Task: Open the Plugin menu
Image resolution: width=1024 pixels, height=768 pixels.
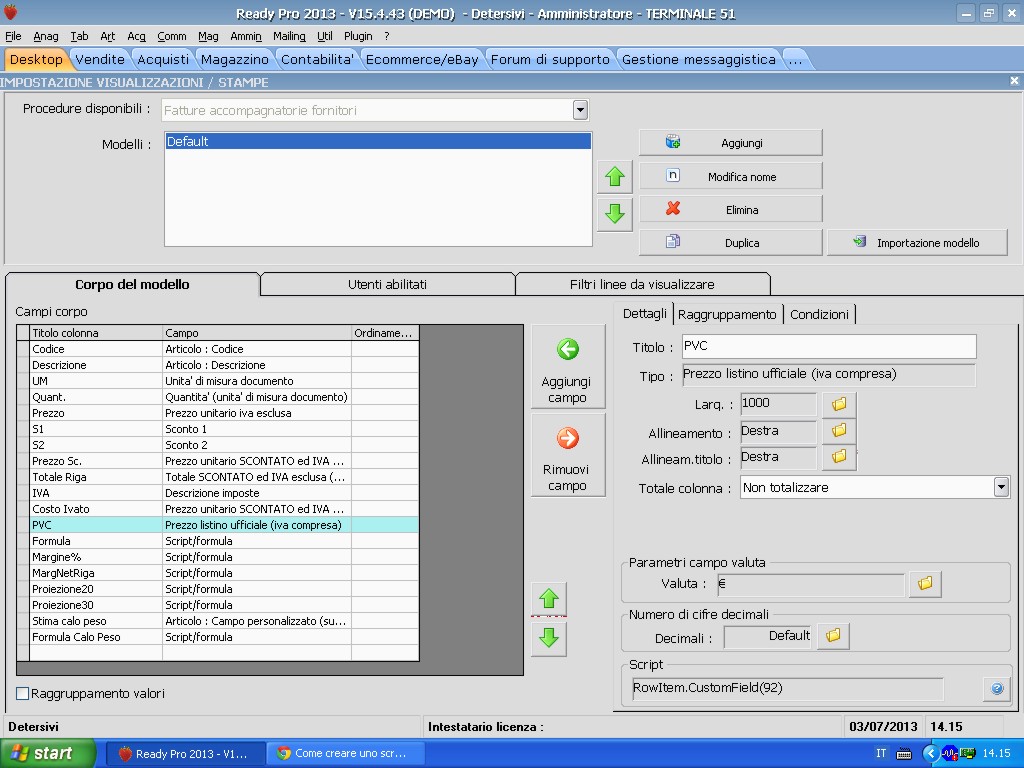Action: tap(358, 36)
